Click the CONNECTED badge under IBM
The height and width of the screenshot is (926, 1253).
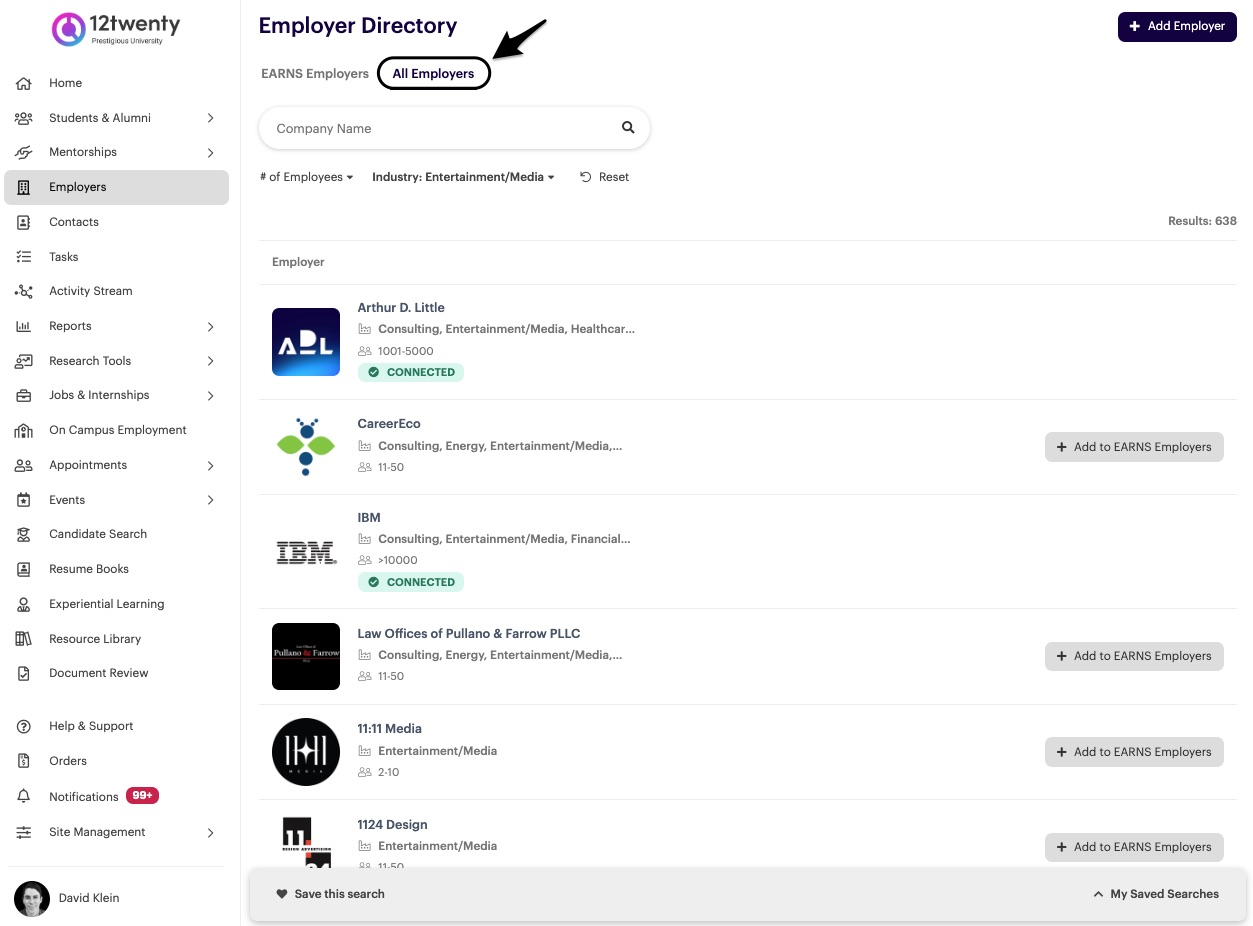point(411,582)
